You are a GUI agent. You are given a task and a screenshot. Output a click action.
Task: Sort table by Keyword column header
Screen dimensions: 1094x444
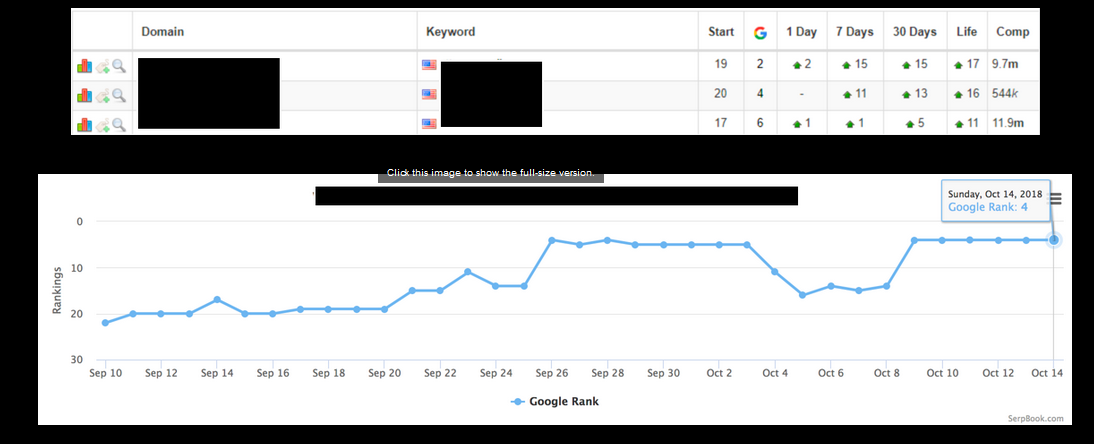point(451,31)
